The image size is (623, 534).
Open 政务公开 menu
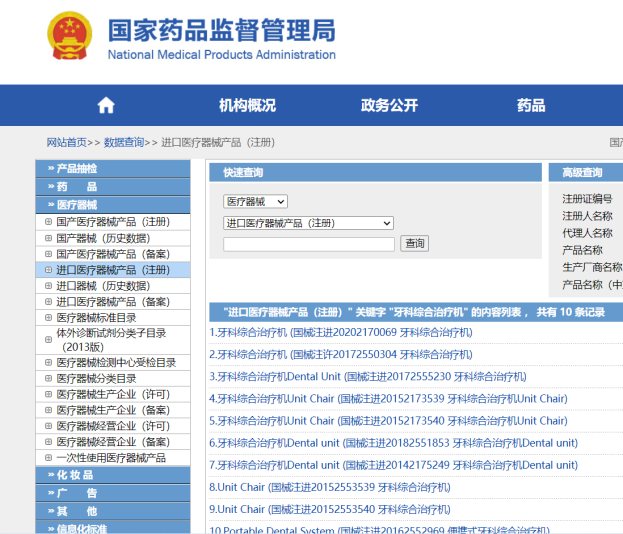click(x=389, y=106)
